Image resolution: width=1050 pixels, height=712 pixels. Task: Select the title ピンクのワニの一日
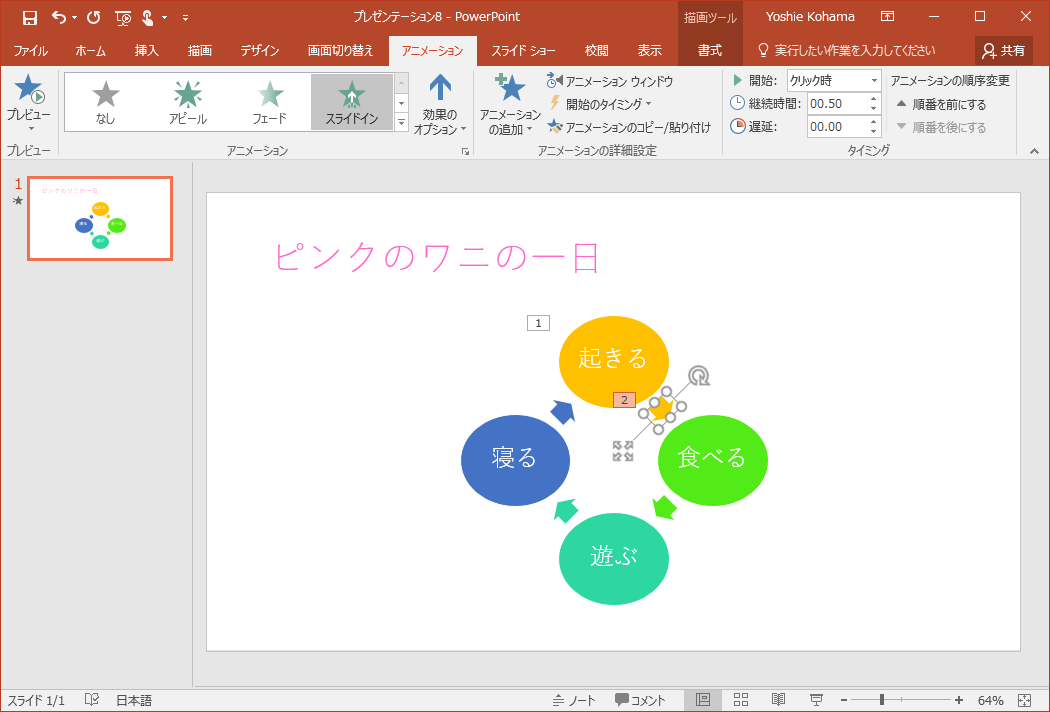pyautogui.click(x=437, y=258)
